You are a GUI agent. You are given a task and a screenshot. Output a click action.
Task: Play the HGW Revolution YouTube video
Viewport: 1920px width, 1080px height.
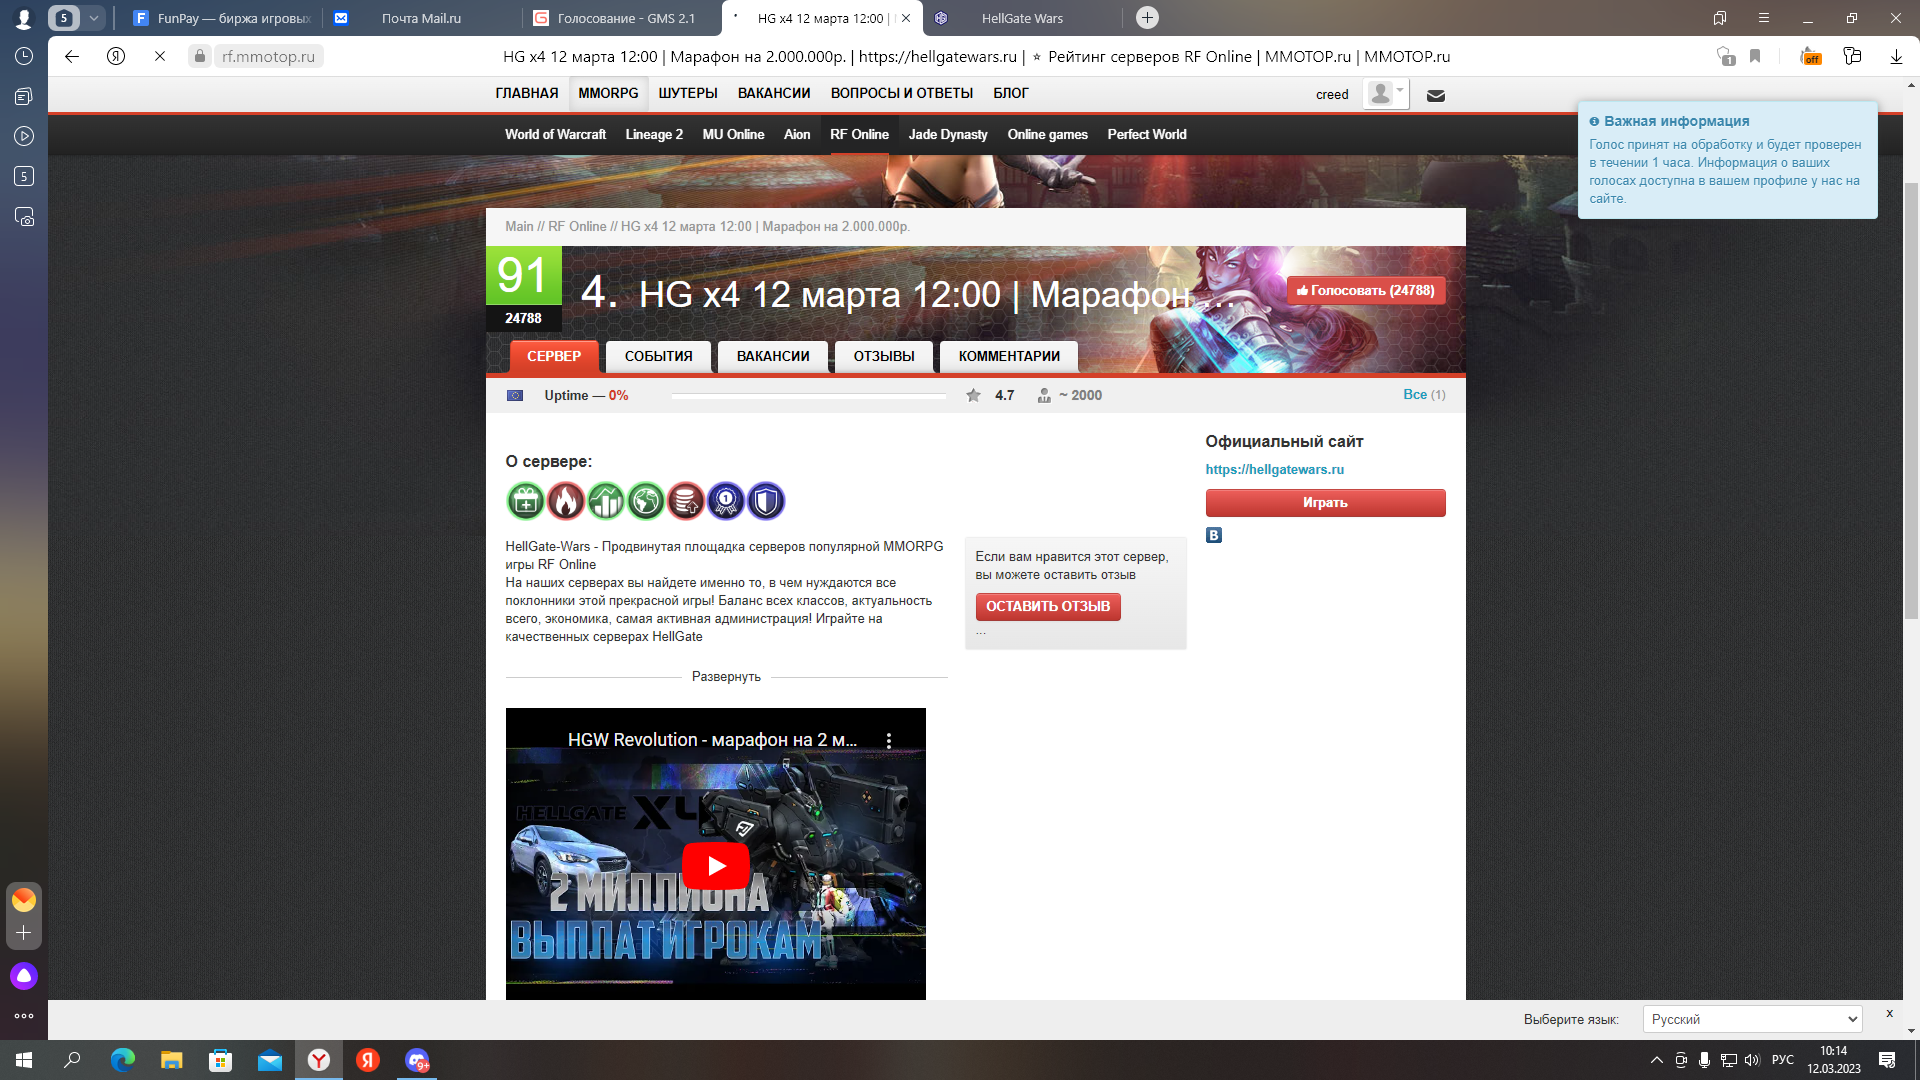click(716, 866)
